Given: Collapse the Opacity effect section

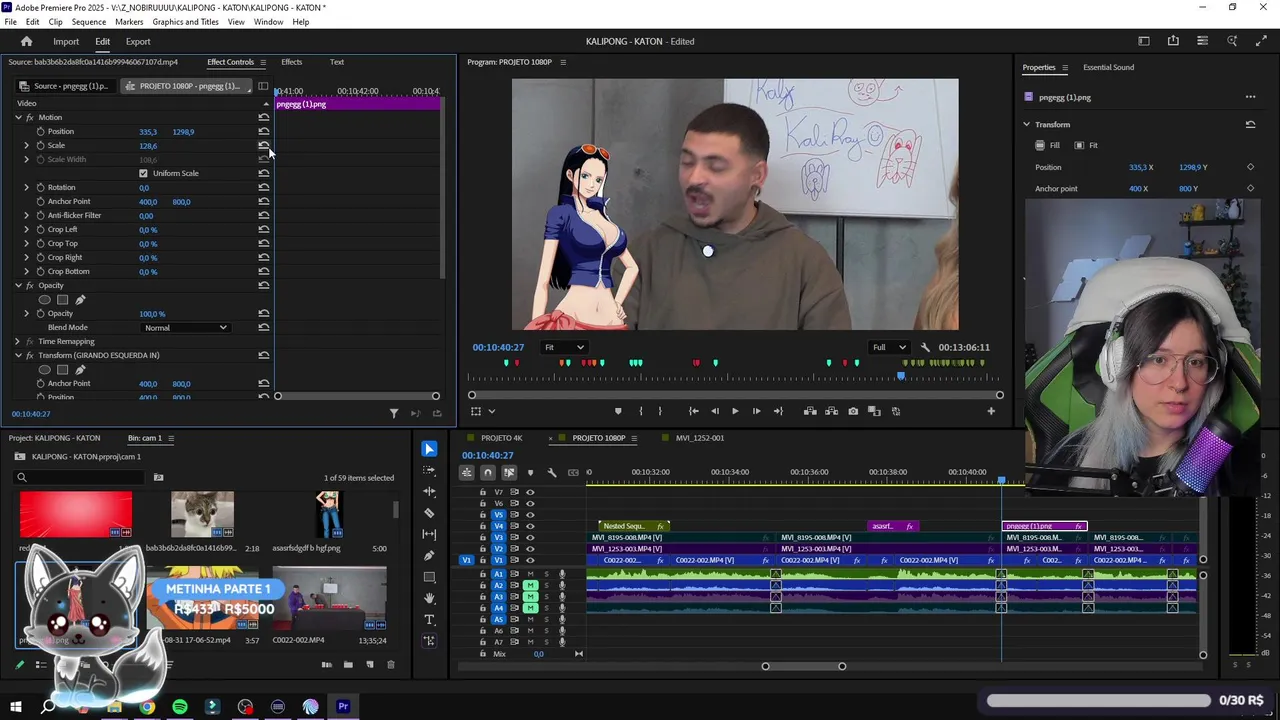Looking at the screenshot, I should coord(18,285).
